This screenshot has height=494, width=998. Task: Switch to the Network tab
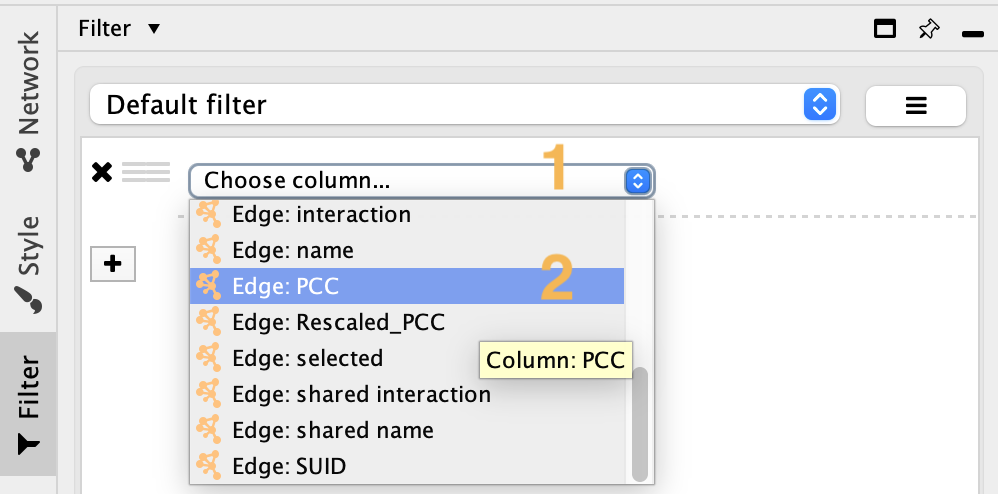click(x=28, y=100)
